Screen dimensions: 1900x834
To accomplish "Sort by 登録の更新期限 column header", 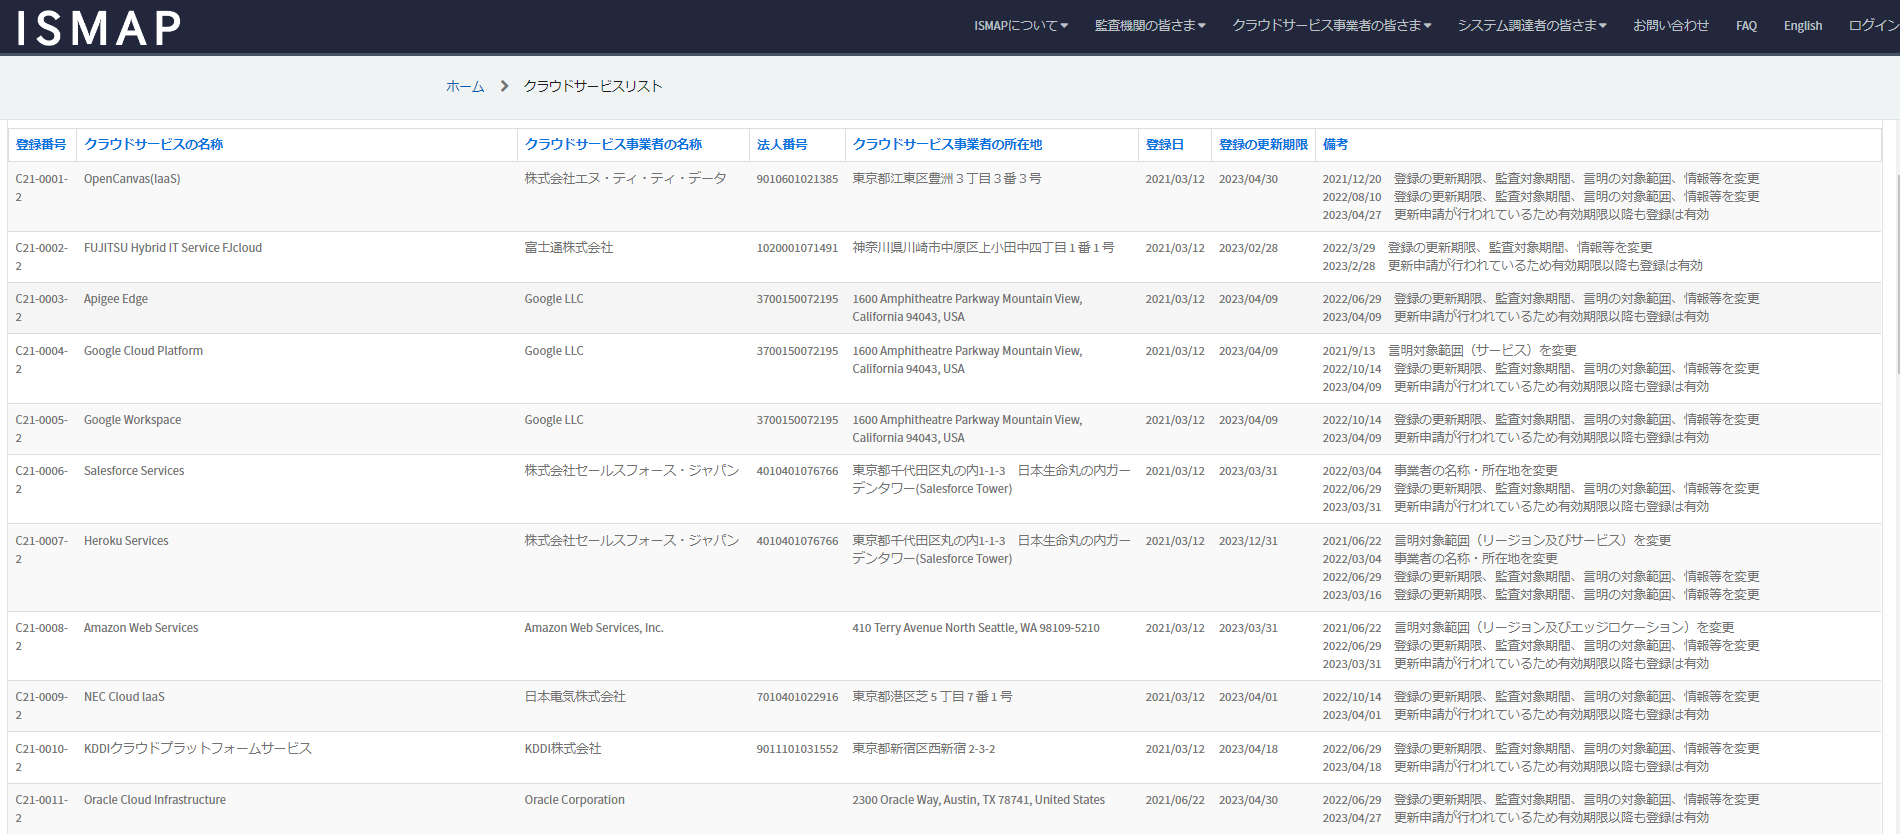I will point(1263,145).
